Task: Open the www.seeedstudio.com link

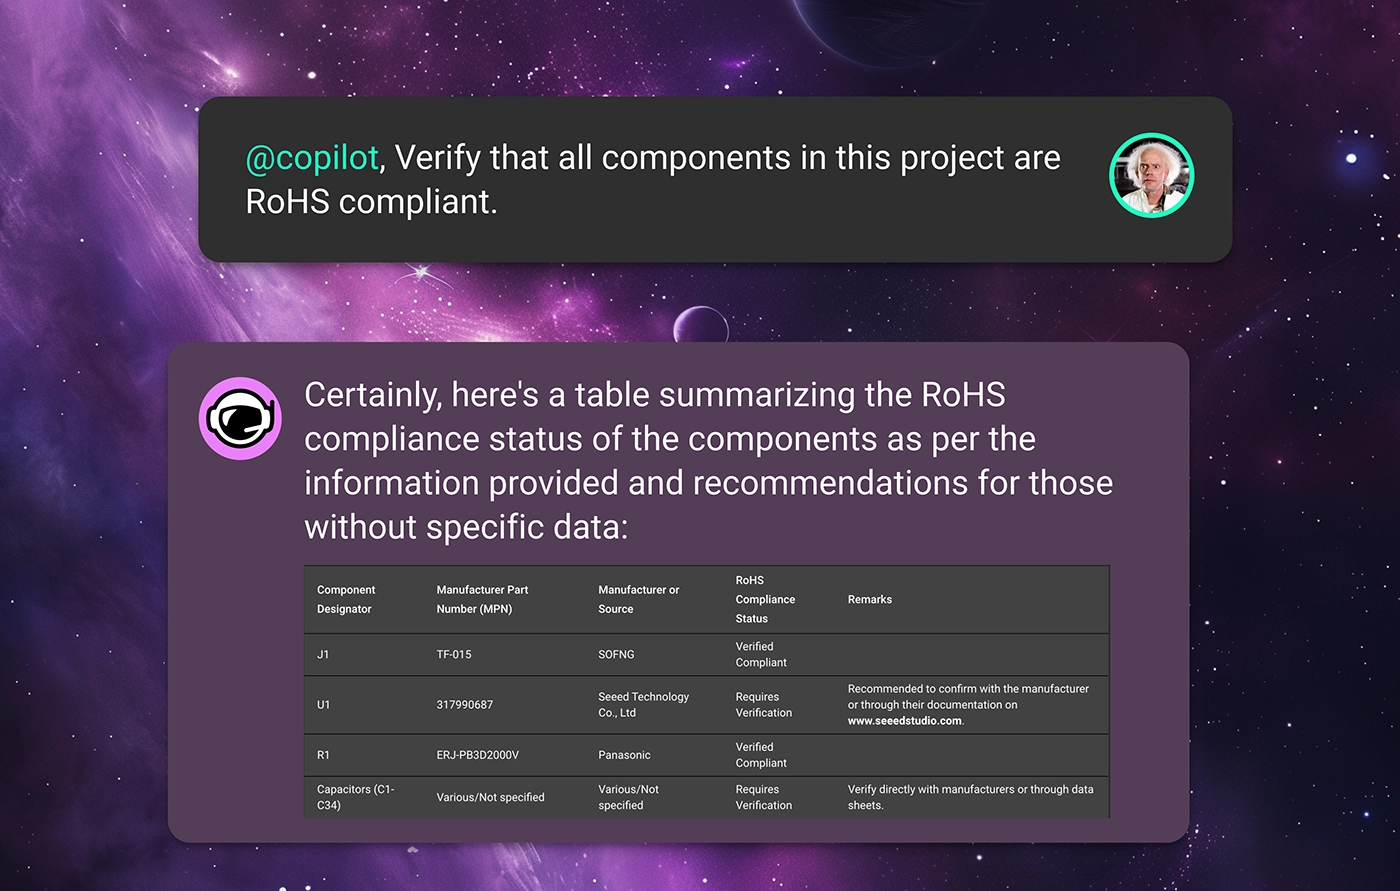Action: (904, 721)
